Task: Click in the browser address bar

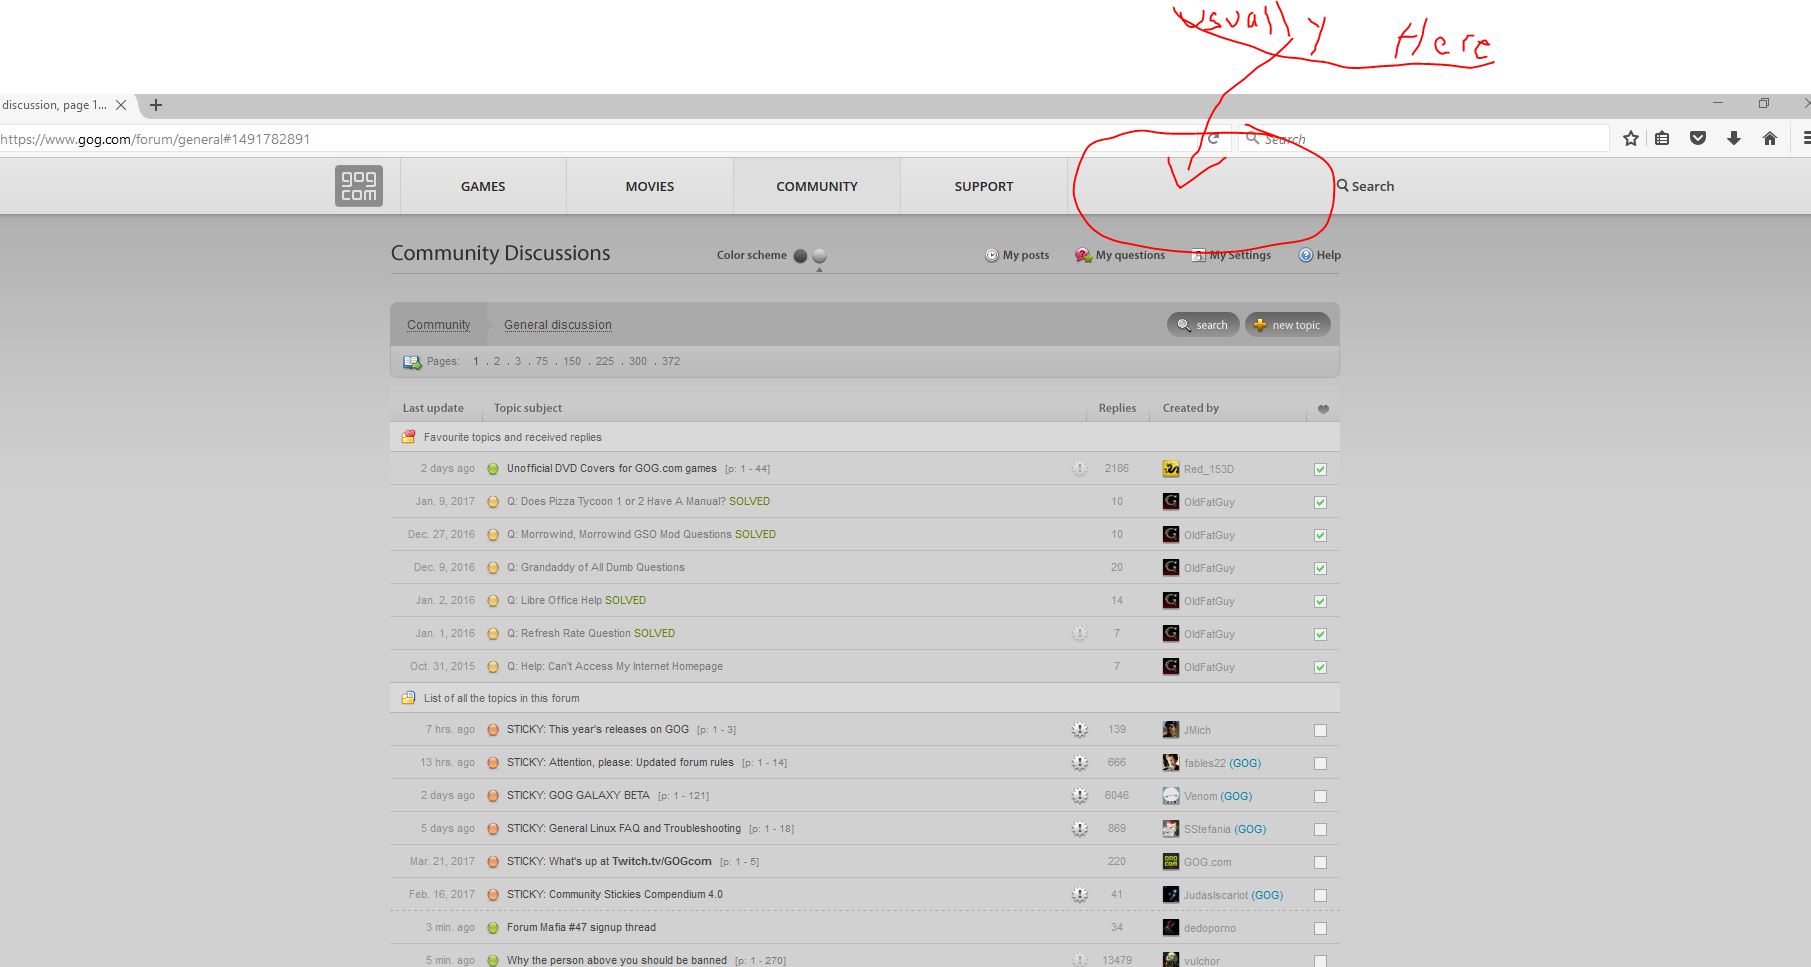Action: pyautogui.click(x=600, y=139)
